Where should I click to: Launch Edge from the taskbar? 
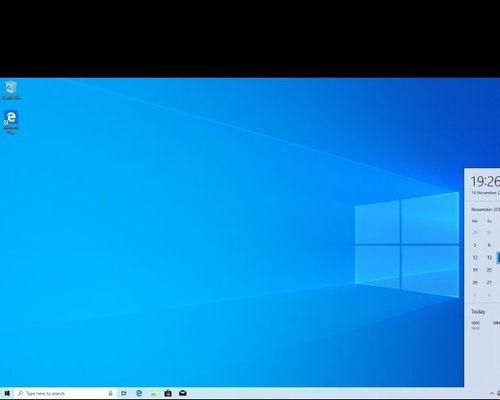[x=139, y=393]
